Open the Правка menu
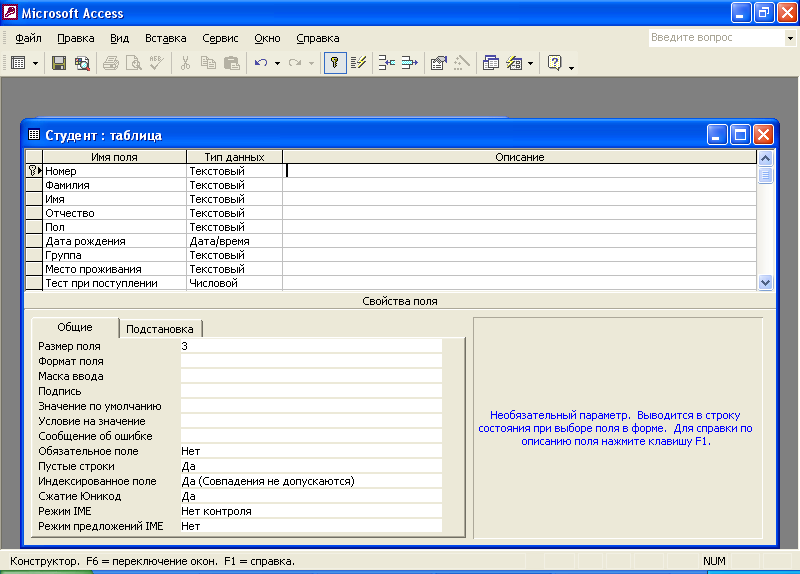Screen dimensions: 800x574 pyautogui.click(x=76, y=38)
